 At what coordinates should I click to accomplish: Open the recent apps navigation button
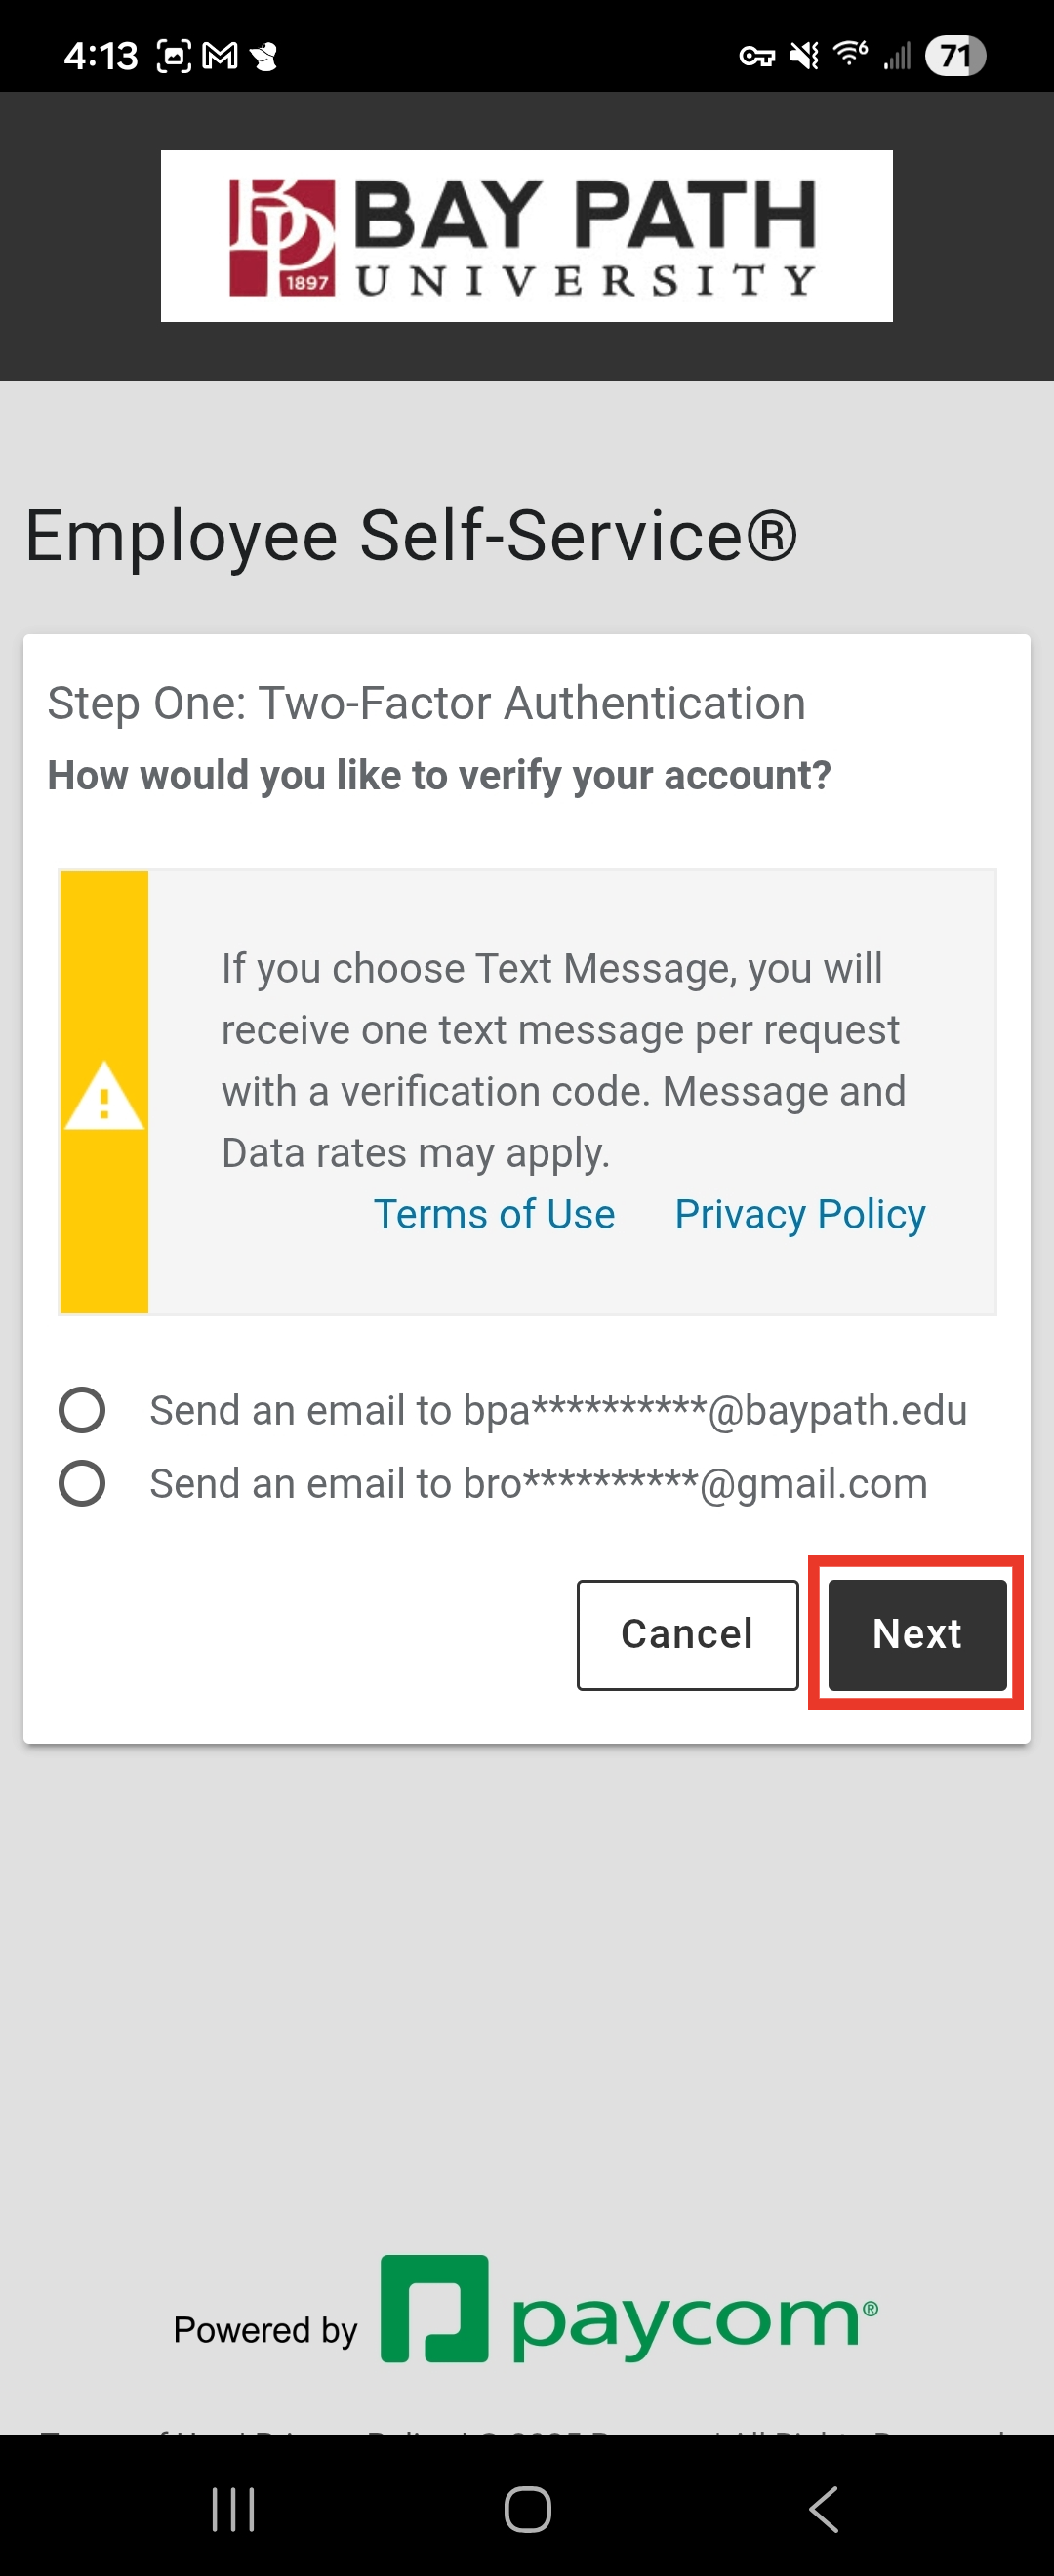point(233,2508)
